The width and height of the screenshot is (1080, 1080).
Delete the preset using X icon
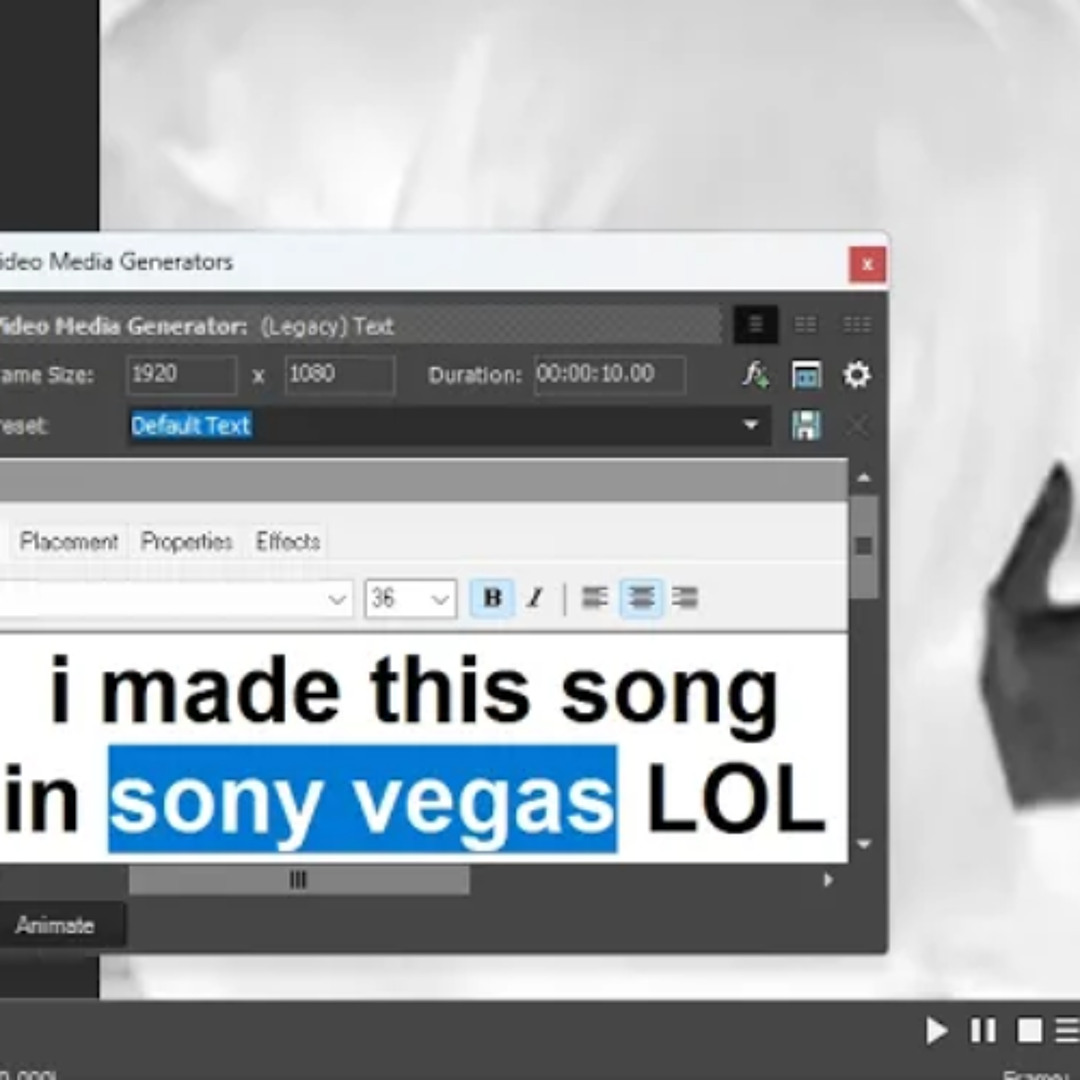858,426
